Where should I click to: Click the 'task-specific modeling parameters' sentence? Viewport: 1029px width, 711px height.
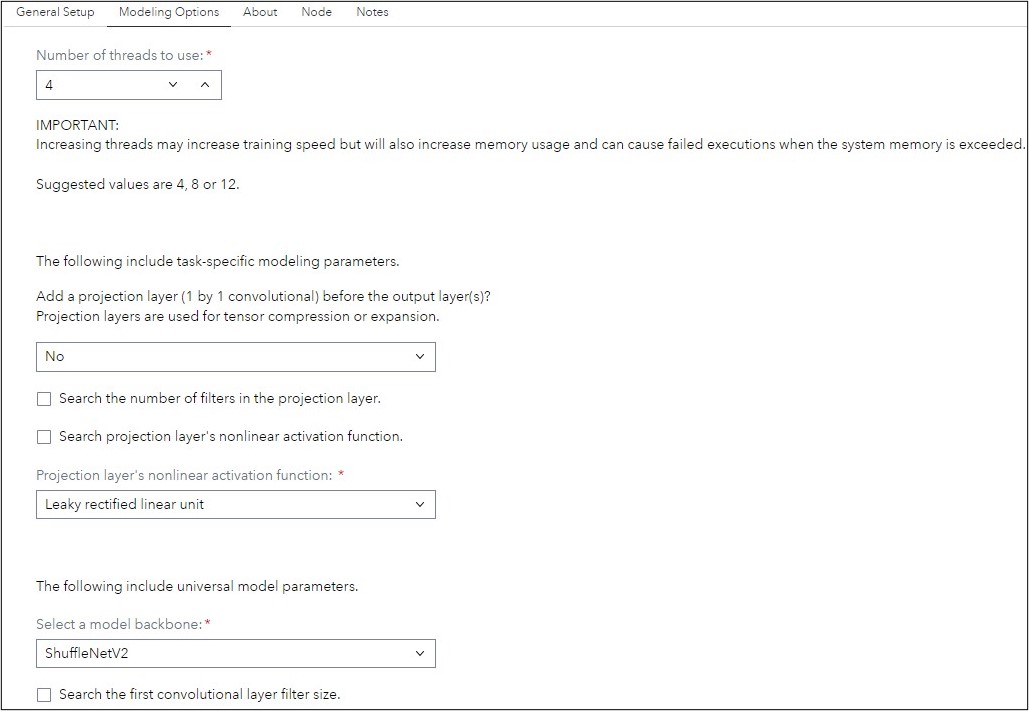pyautogui.click(x=217, y=261)
